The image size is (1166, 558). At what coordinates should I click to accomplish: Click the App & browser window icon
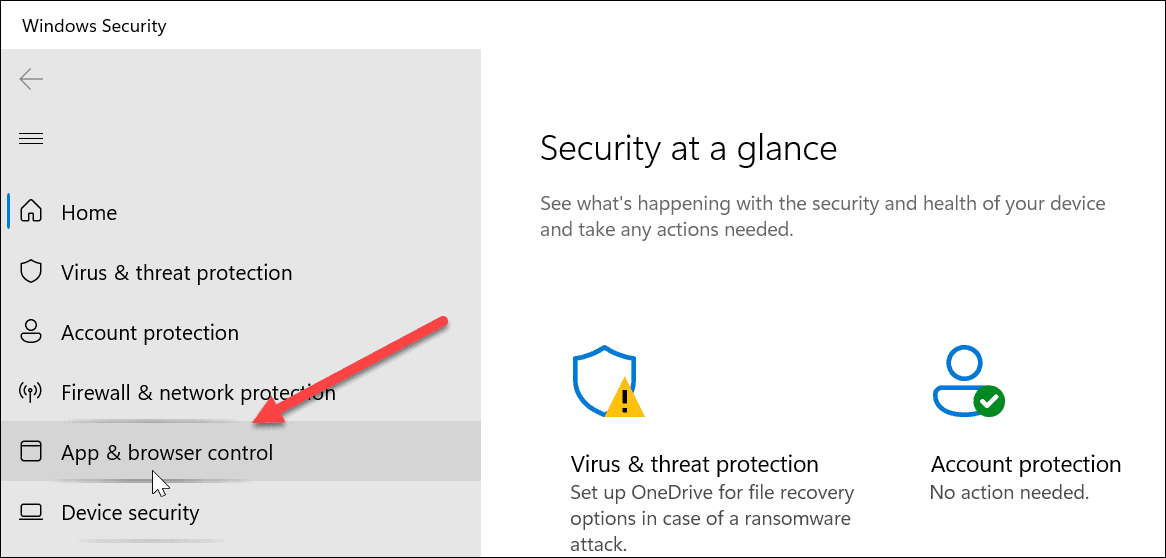32,452
